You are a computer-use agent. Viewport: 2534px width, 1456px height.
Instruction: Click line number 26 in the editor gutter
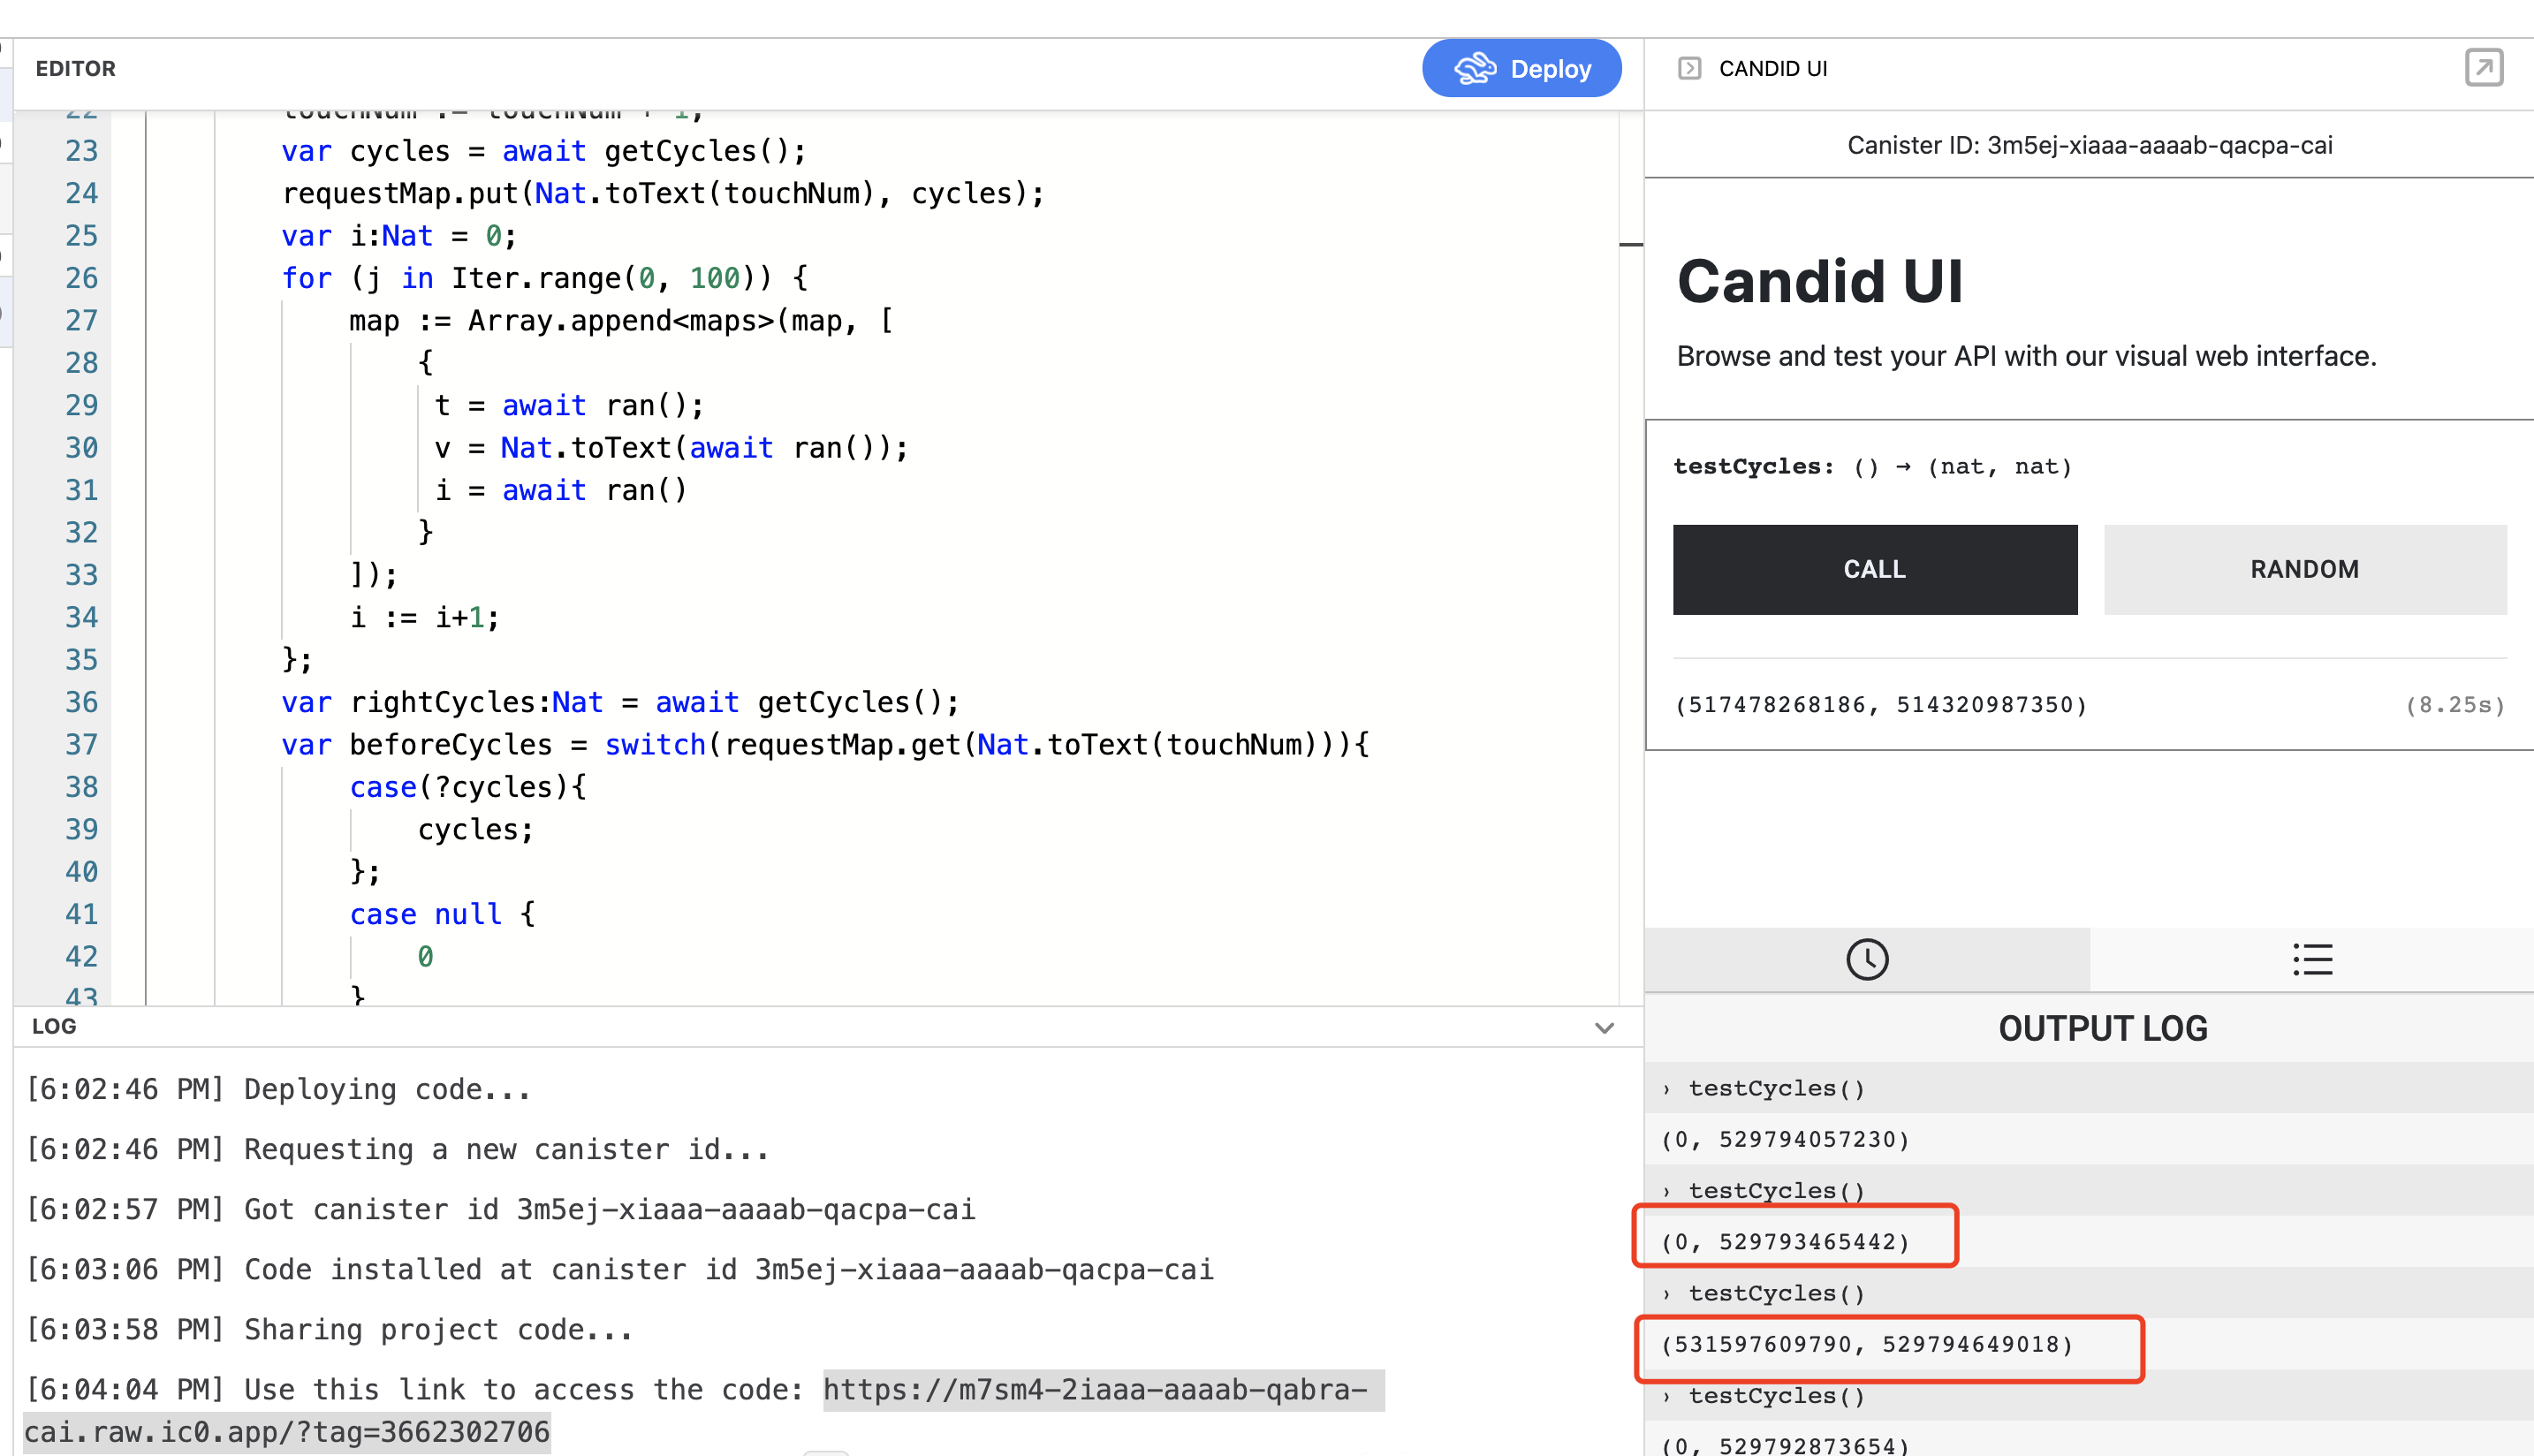81,278
